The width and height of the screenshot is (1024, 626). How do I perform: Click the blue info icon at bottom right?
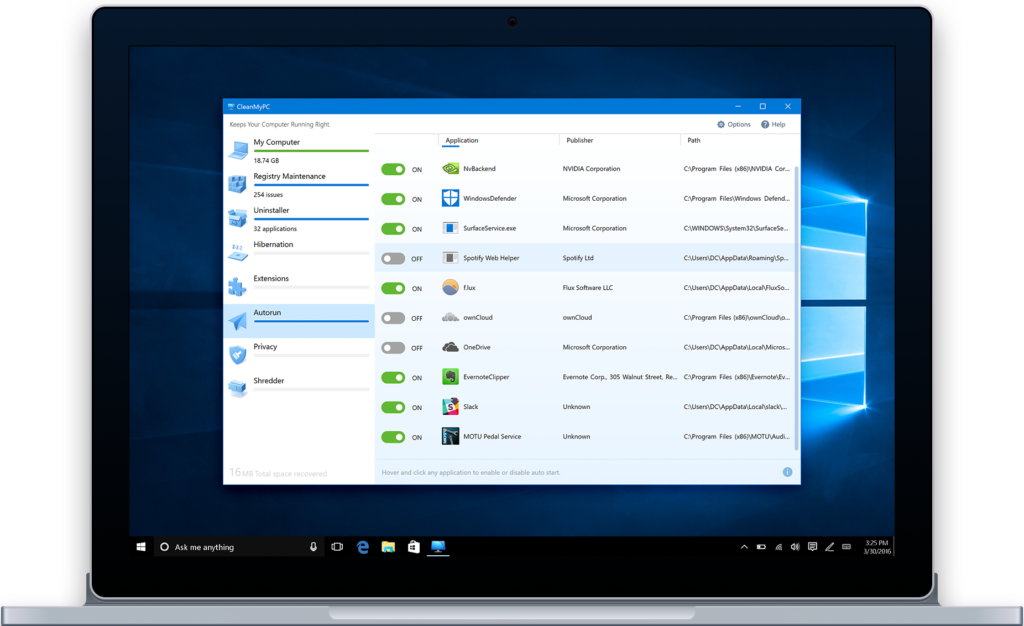tap(788, 472)
